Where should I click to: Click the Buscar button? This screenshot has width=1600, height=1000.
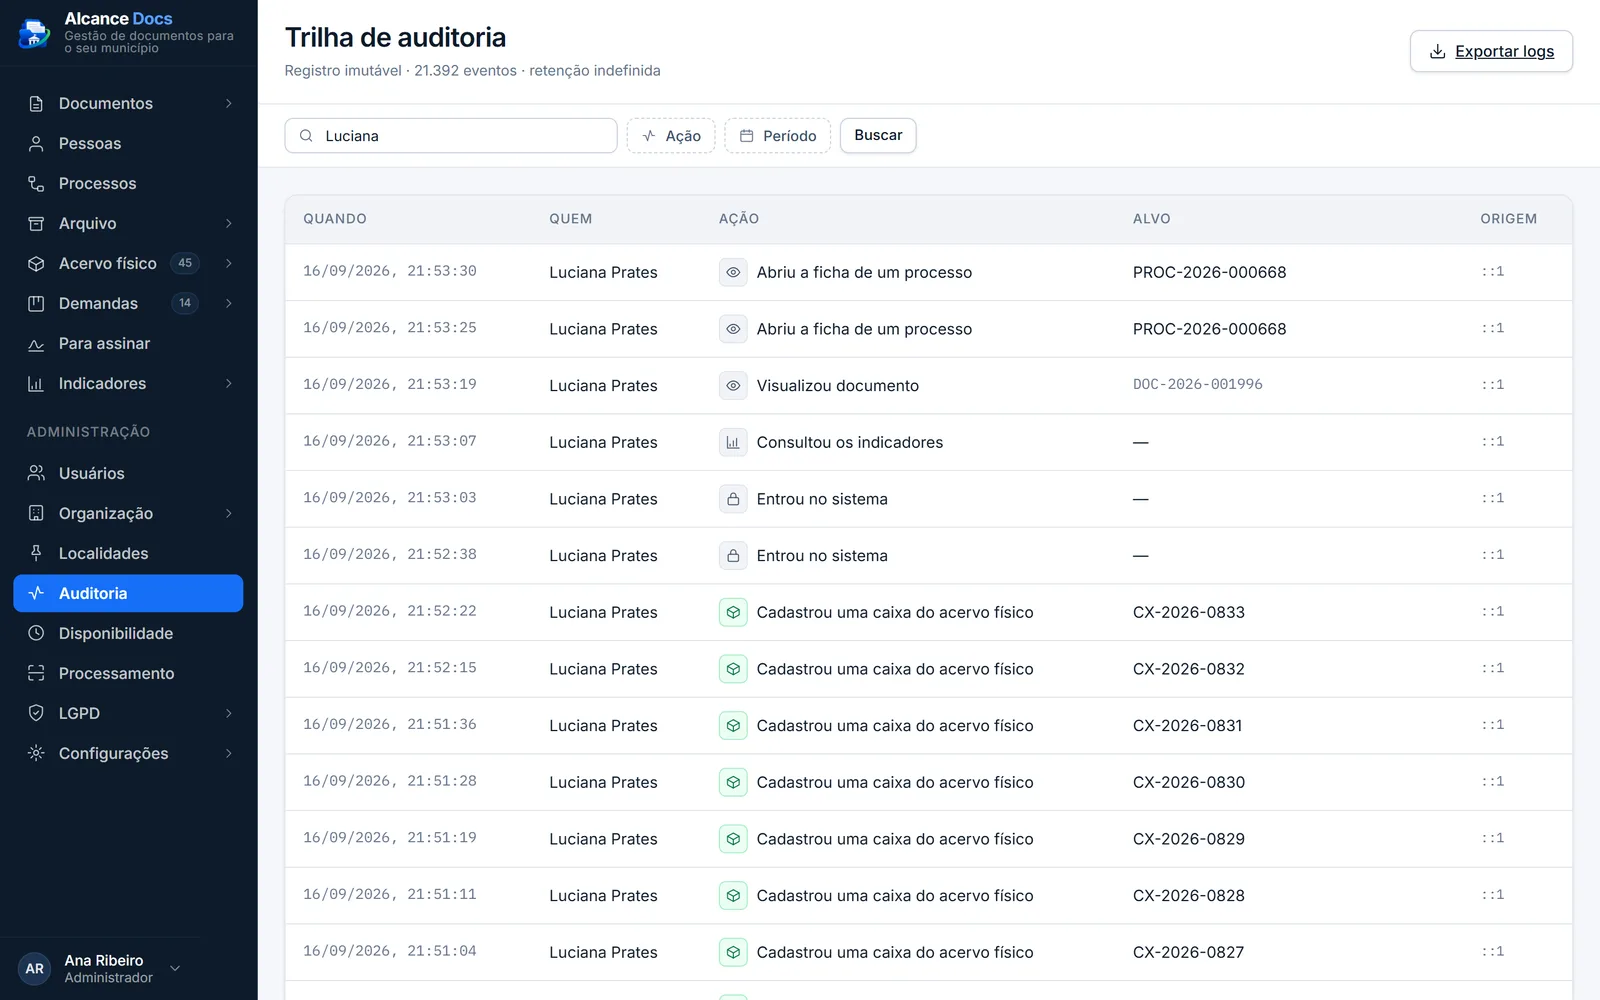(878, 135)
